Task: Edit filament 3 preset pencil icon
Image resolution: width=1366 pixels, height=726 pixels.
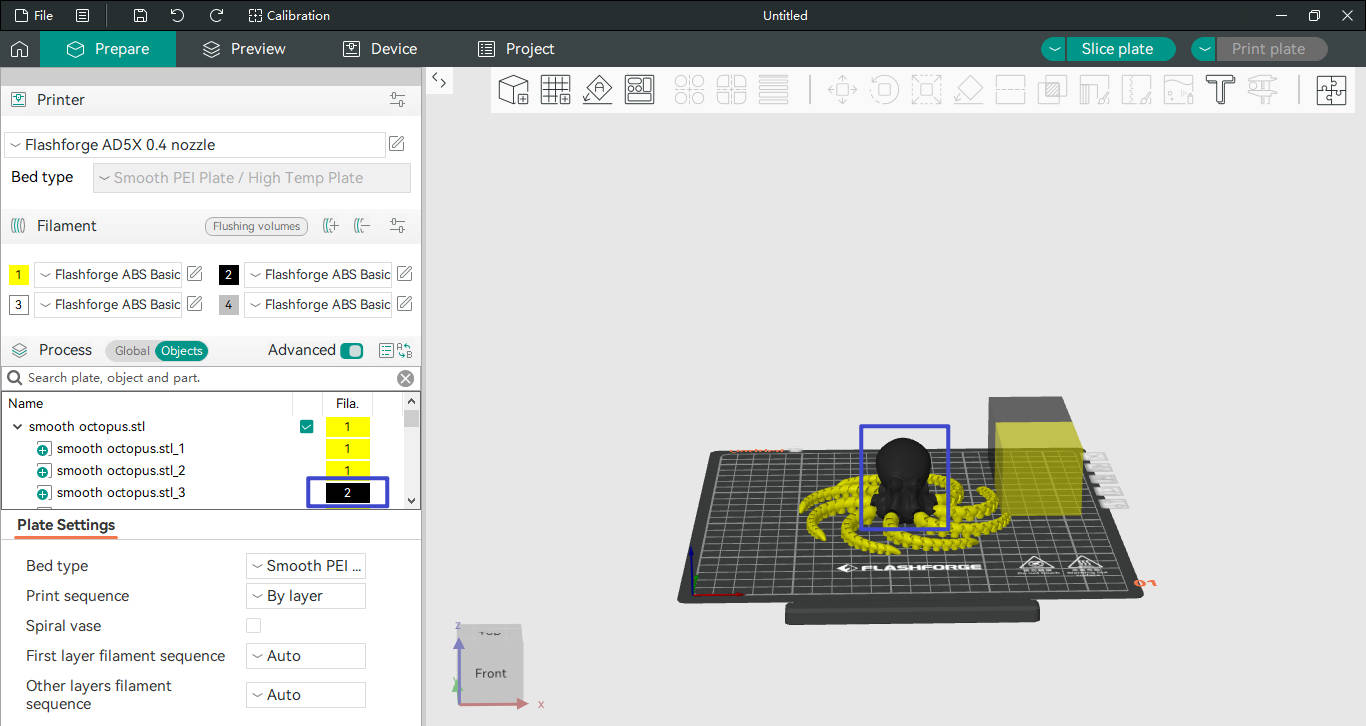Action: (x=195, y=304)
